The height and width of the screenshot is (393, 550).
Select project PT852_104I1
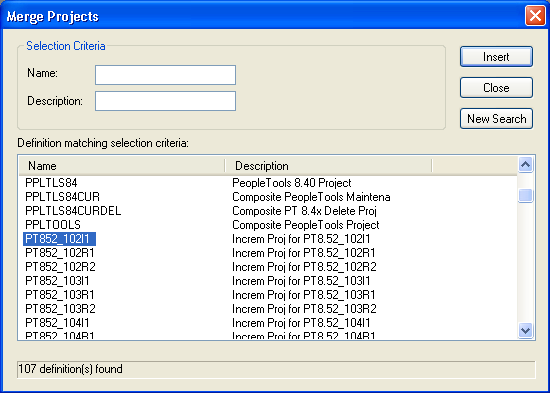(x=58, y=323)
